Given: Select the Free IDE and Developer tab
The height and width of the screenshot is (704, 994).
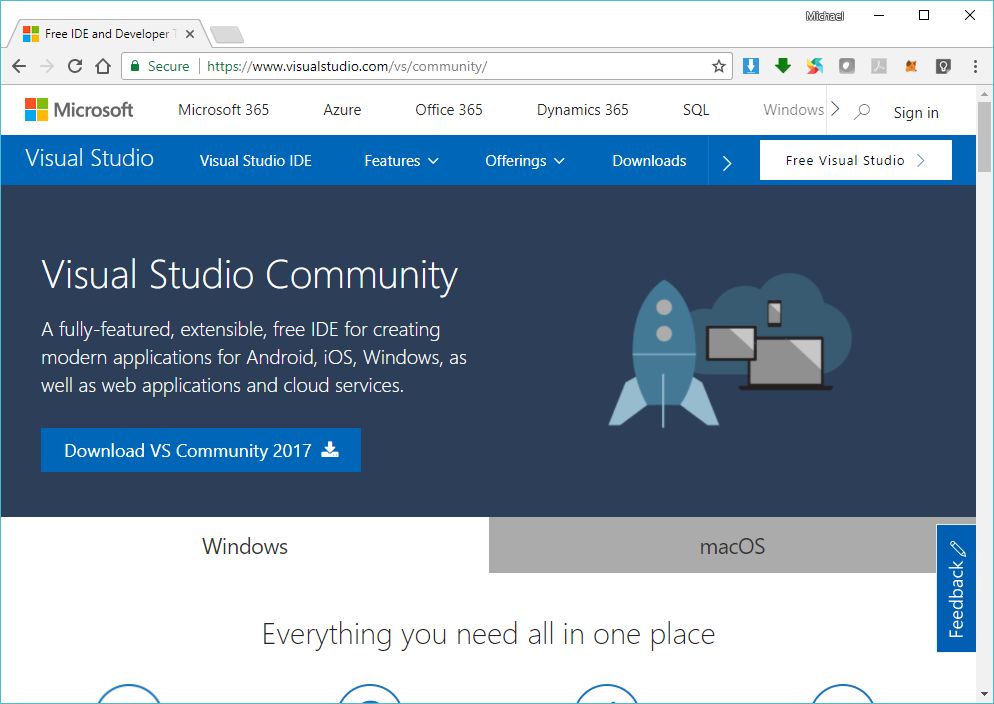Looking at the screenshot, I should 108,34.
